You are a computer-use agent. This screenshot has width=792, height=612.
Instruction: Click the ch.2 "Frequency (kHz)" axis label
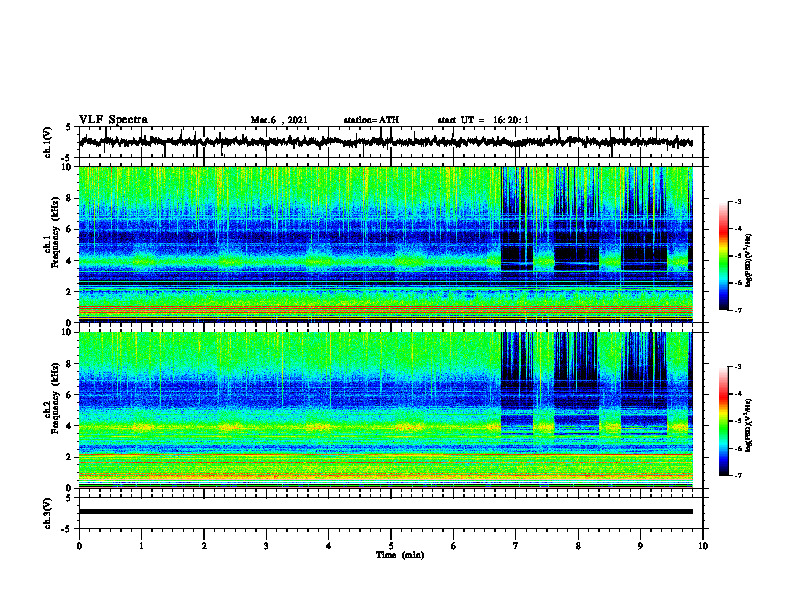[55, 398]
